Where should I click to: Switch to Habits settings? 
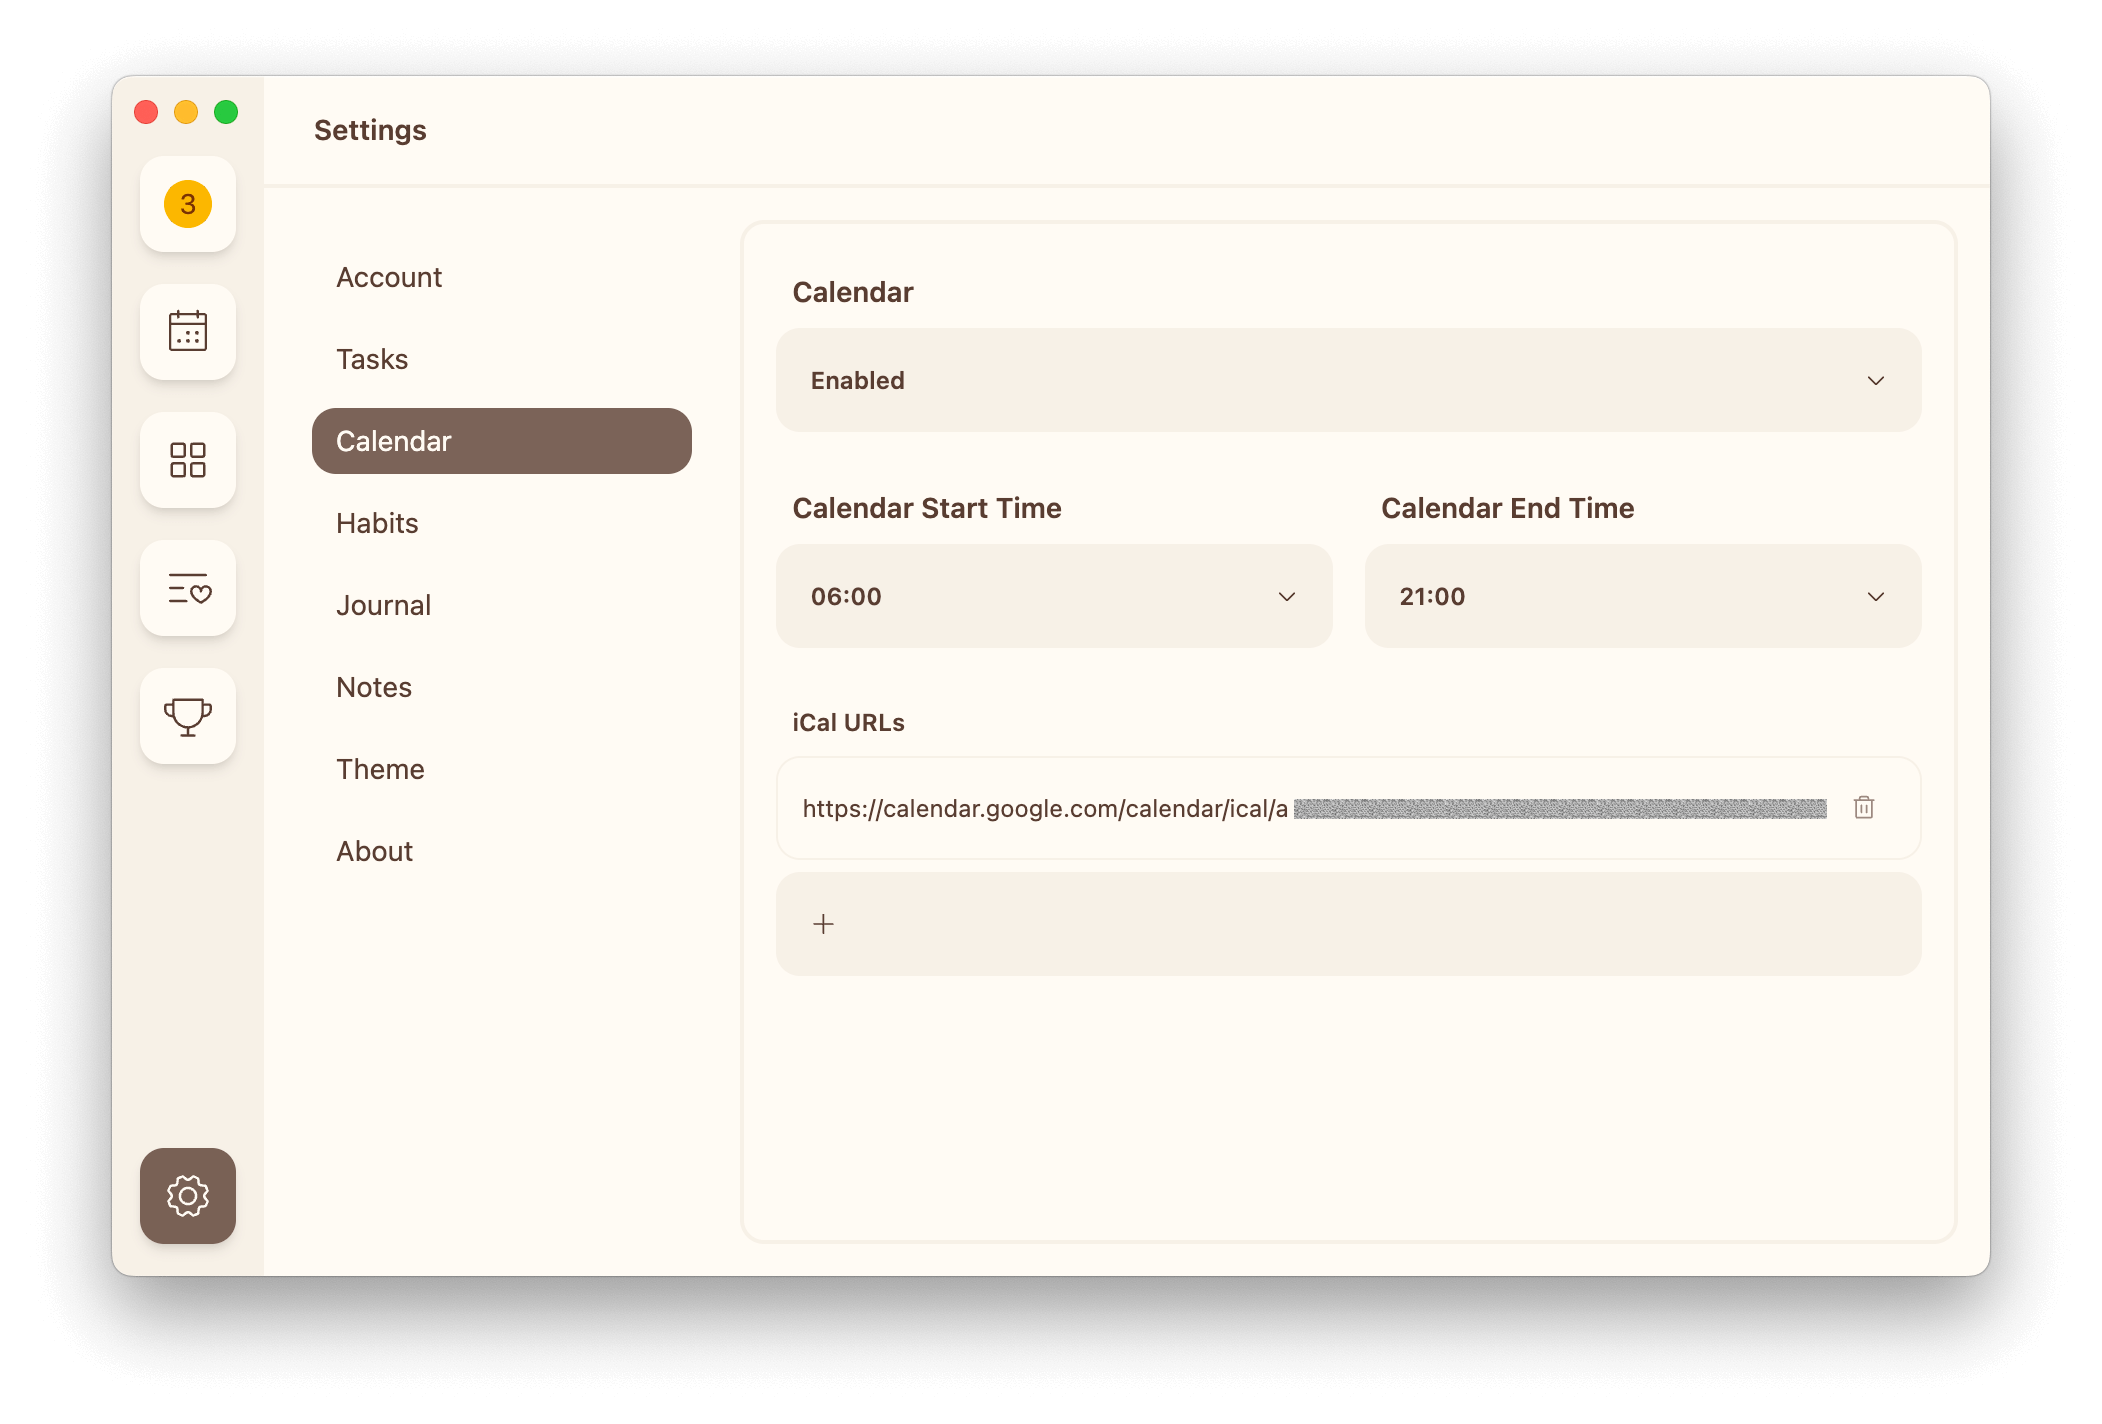pyautogui.click(x=502, y=523)
